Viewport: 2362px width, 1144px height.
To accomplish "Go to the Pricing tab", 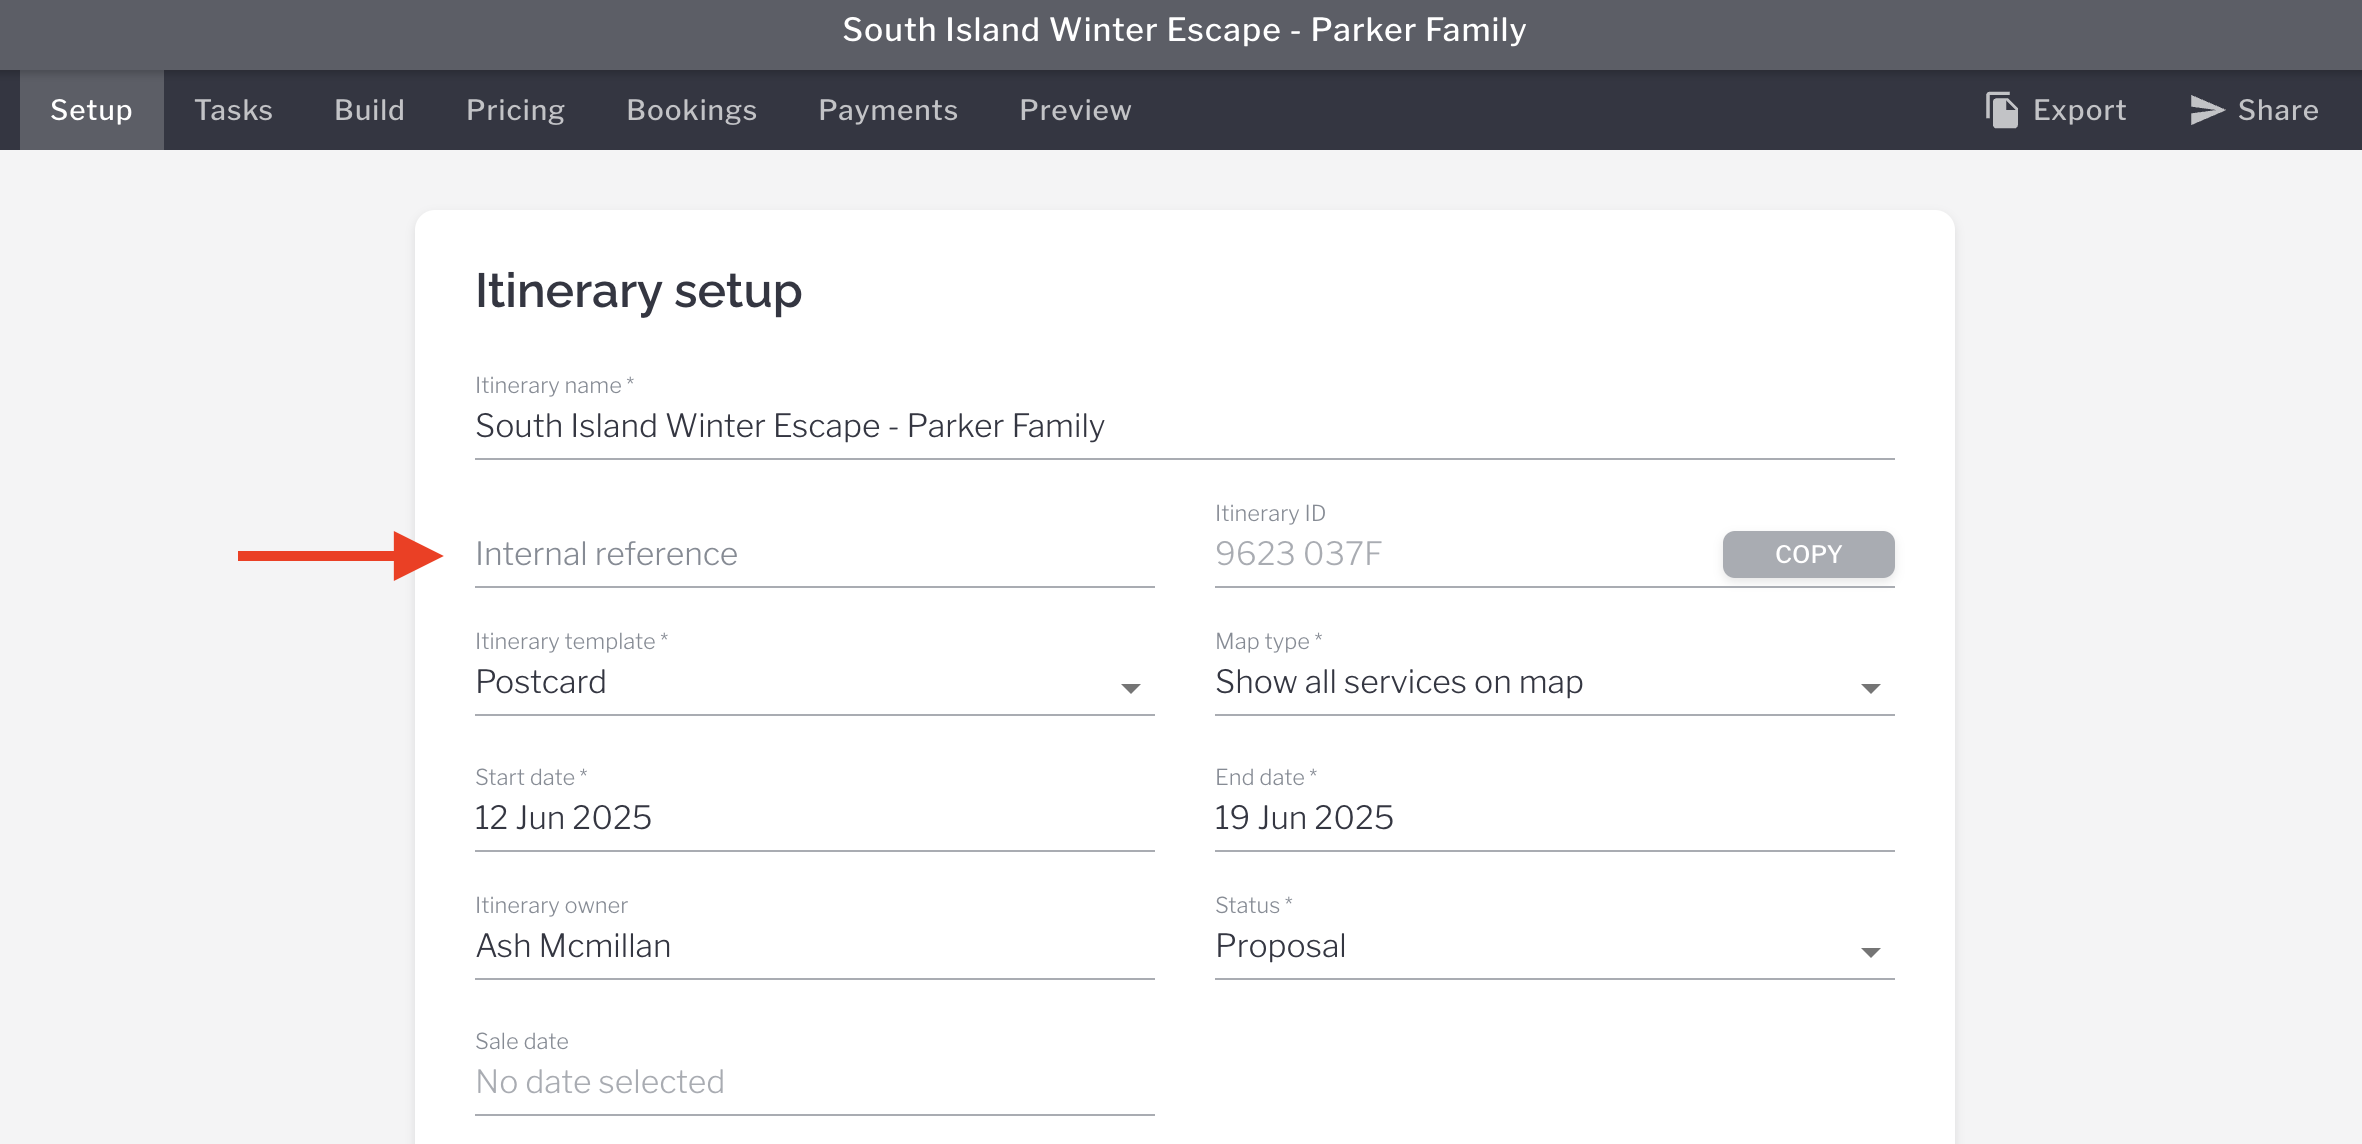I will click(515, 110).
